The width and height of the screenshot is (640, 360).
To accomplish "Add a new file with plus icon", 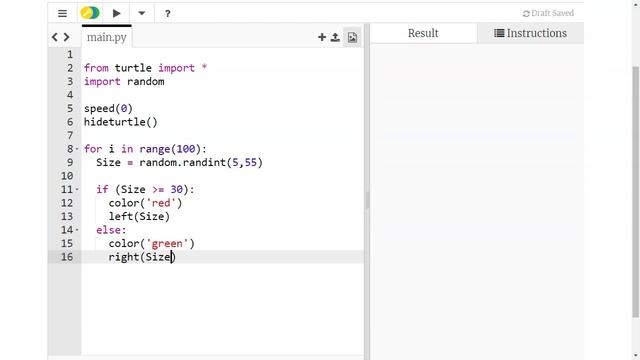I will (322, 37).
